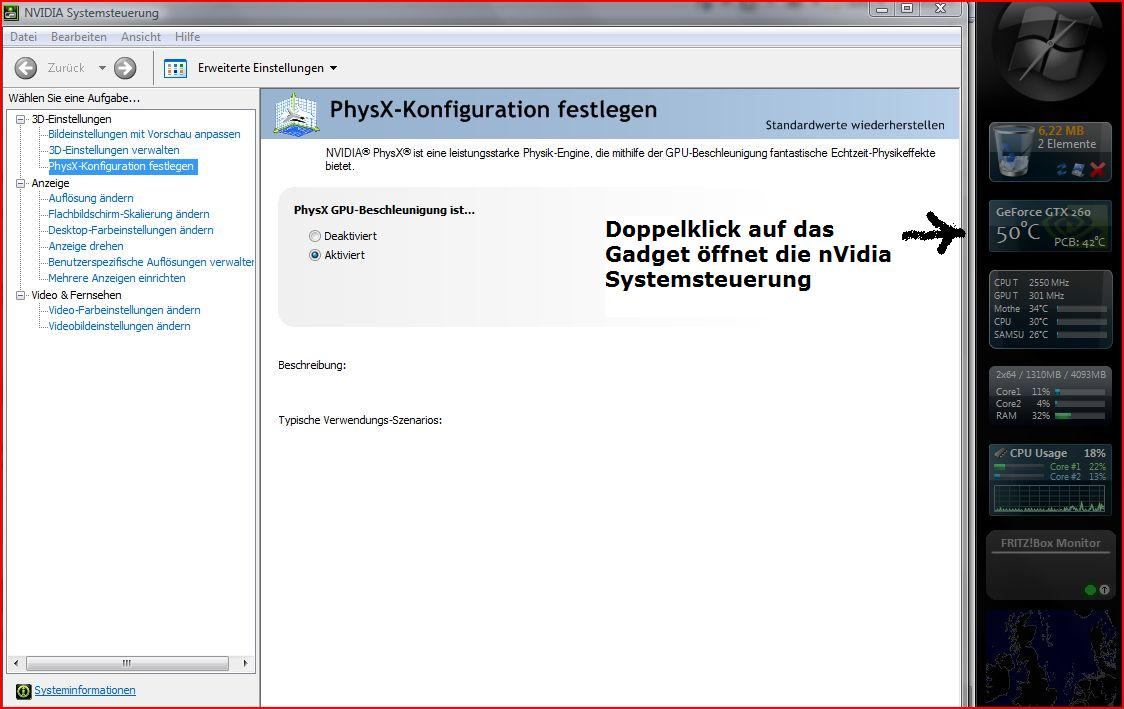1124x709 pixels.
Task: Click the forward navigation arrow icon
Action: point(125,68)
